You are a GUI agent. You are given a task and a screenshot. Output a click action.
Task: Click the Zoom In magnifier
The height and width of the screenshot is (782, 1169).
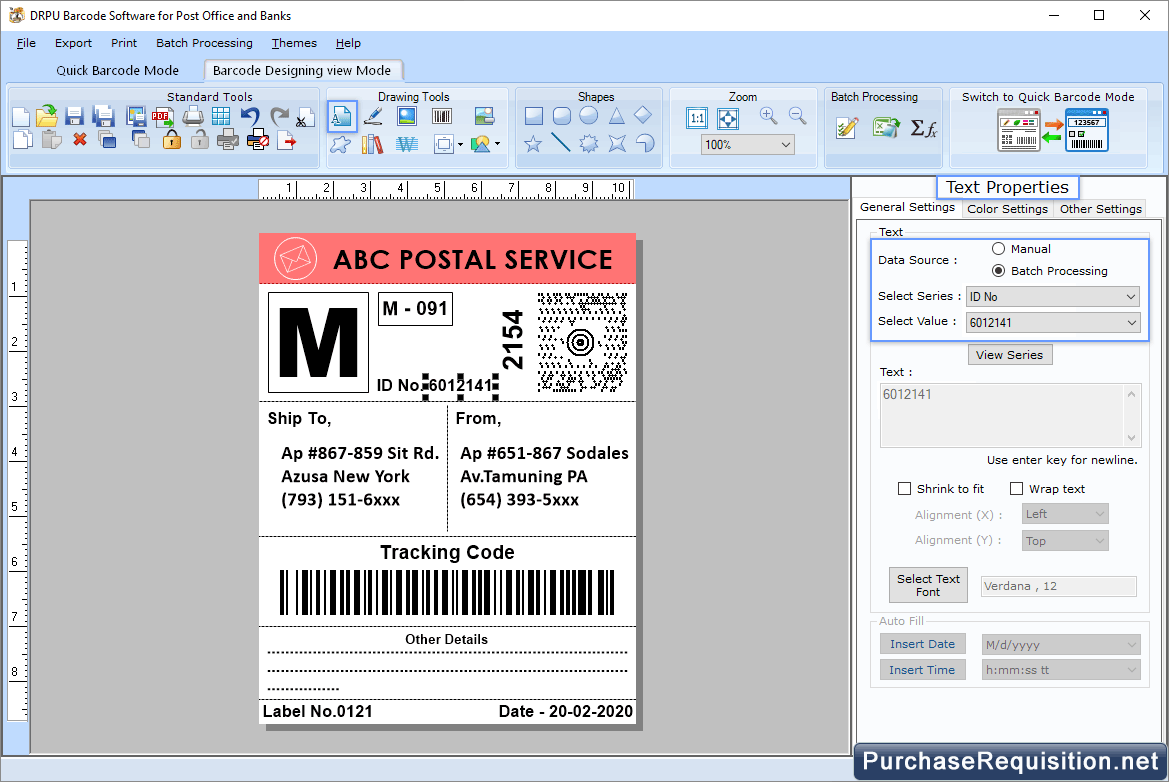tap(768, 116)
